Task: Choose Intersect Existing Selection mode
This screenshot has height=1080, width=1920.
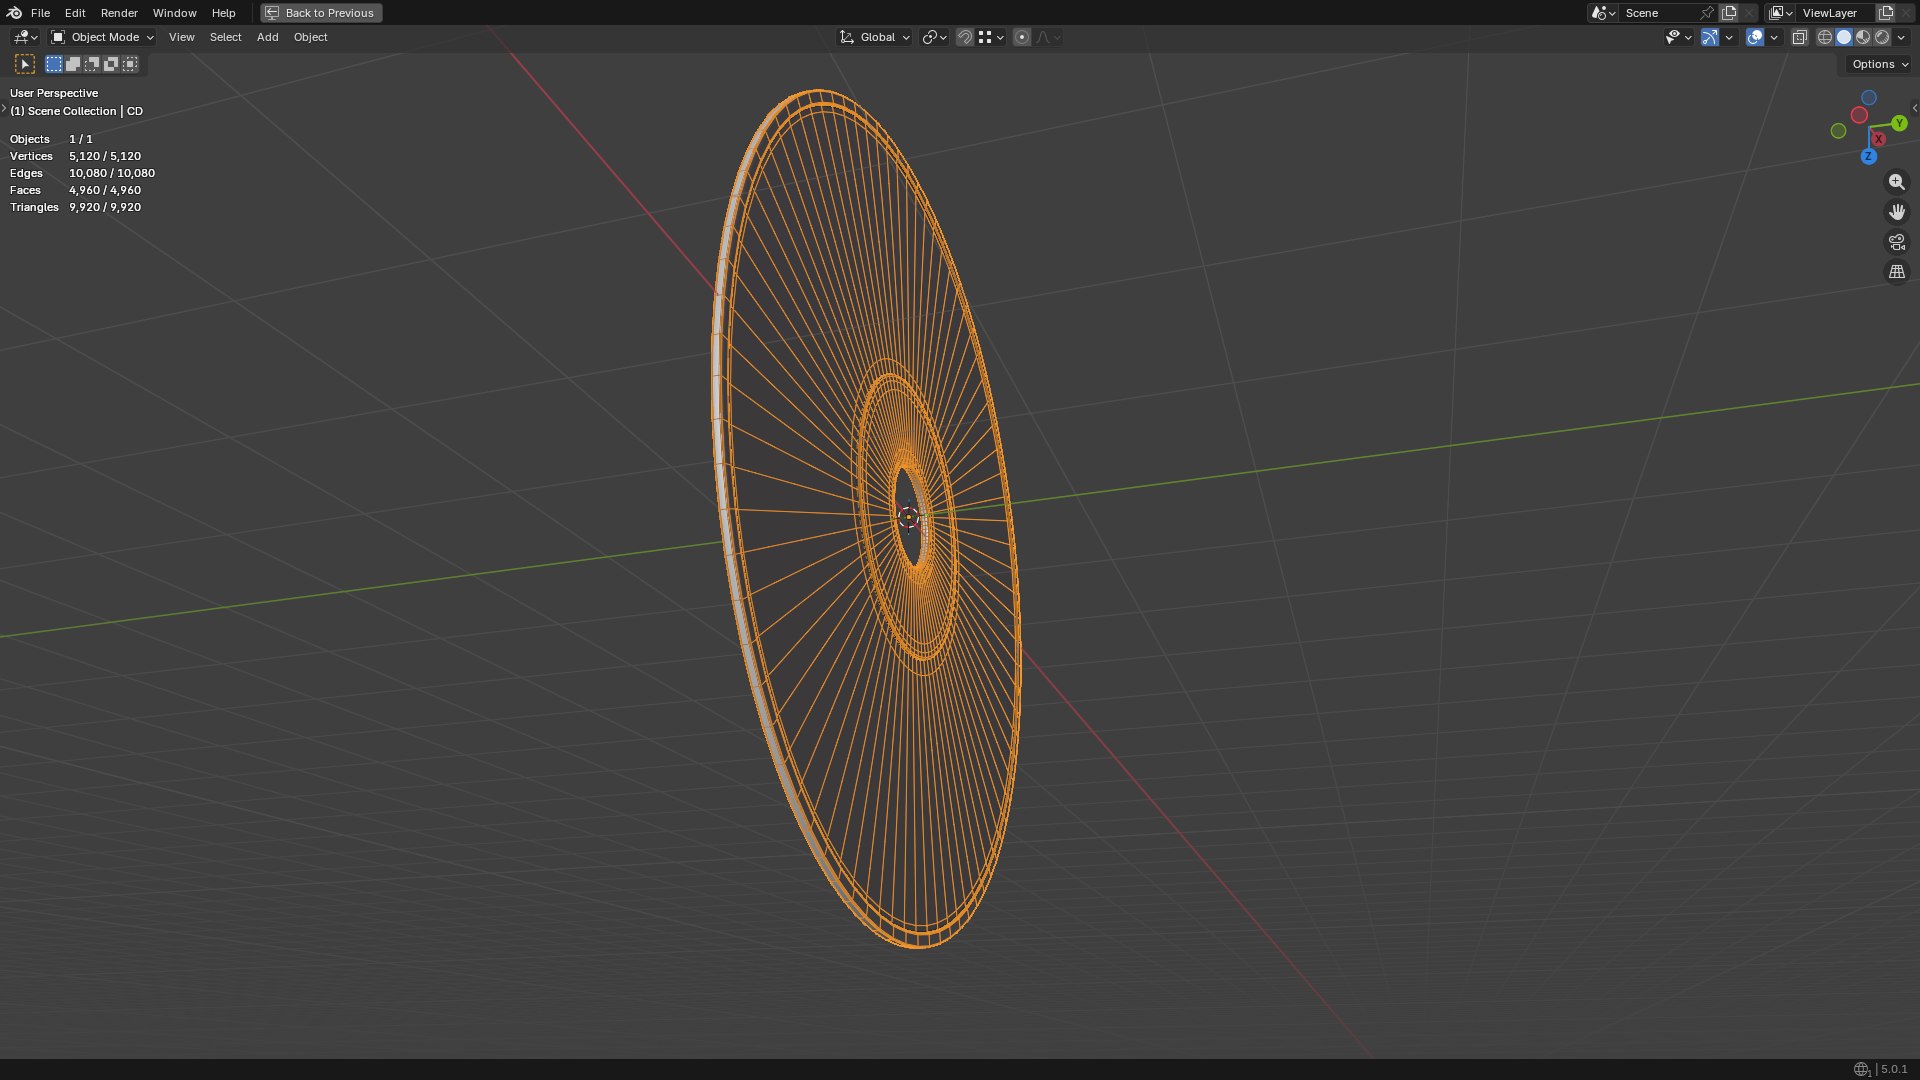Action: click(x=130, y=64)
